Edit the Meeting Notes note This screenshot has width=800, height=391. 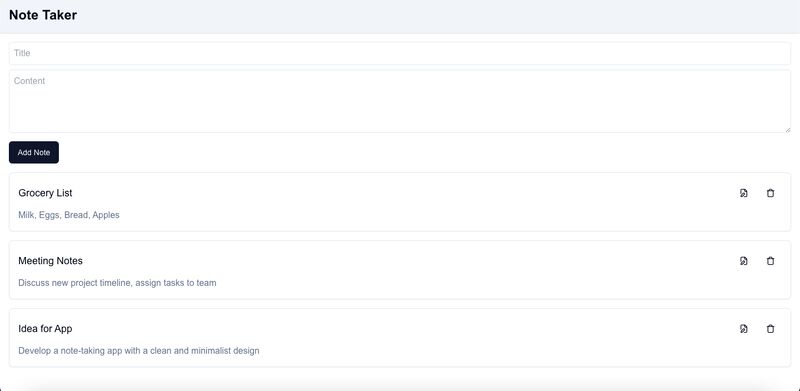[x=743, y=261]
